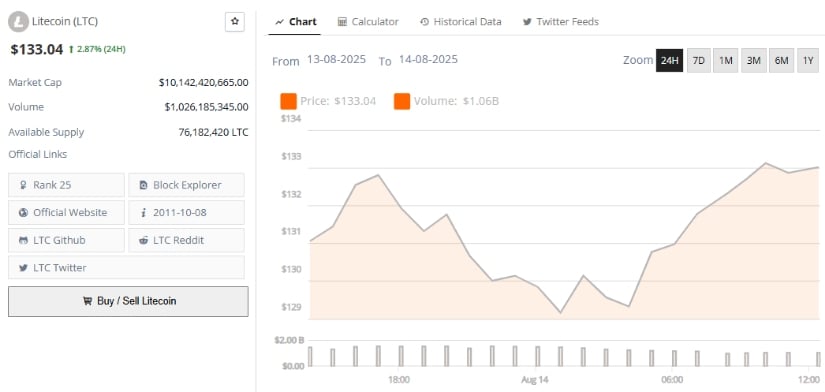
Task: Click the Official Links label
Action: coord(38,155)
